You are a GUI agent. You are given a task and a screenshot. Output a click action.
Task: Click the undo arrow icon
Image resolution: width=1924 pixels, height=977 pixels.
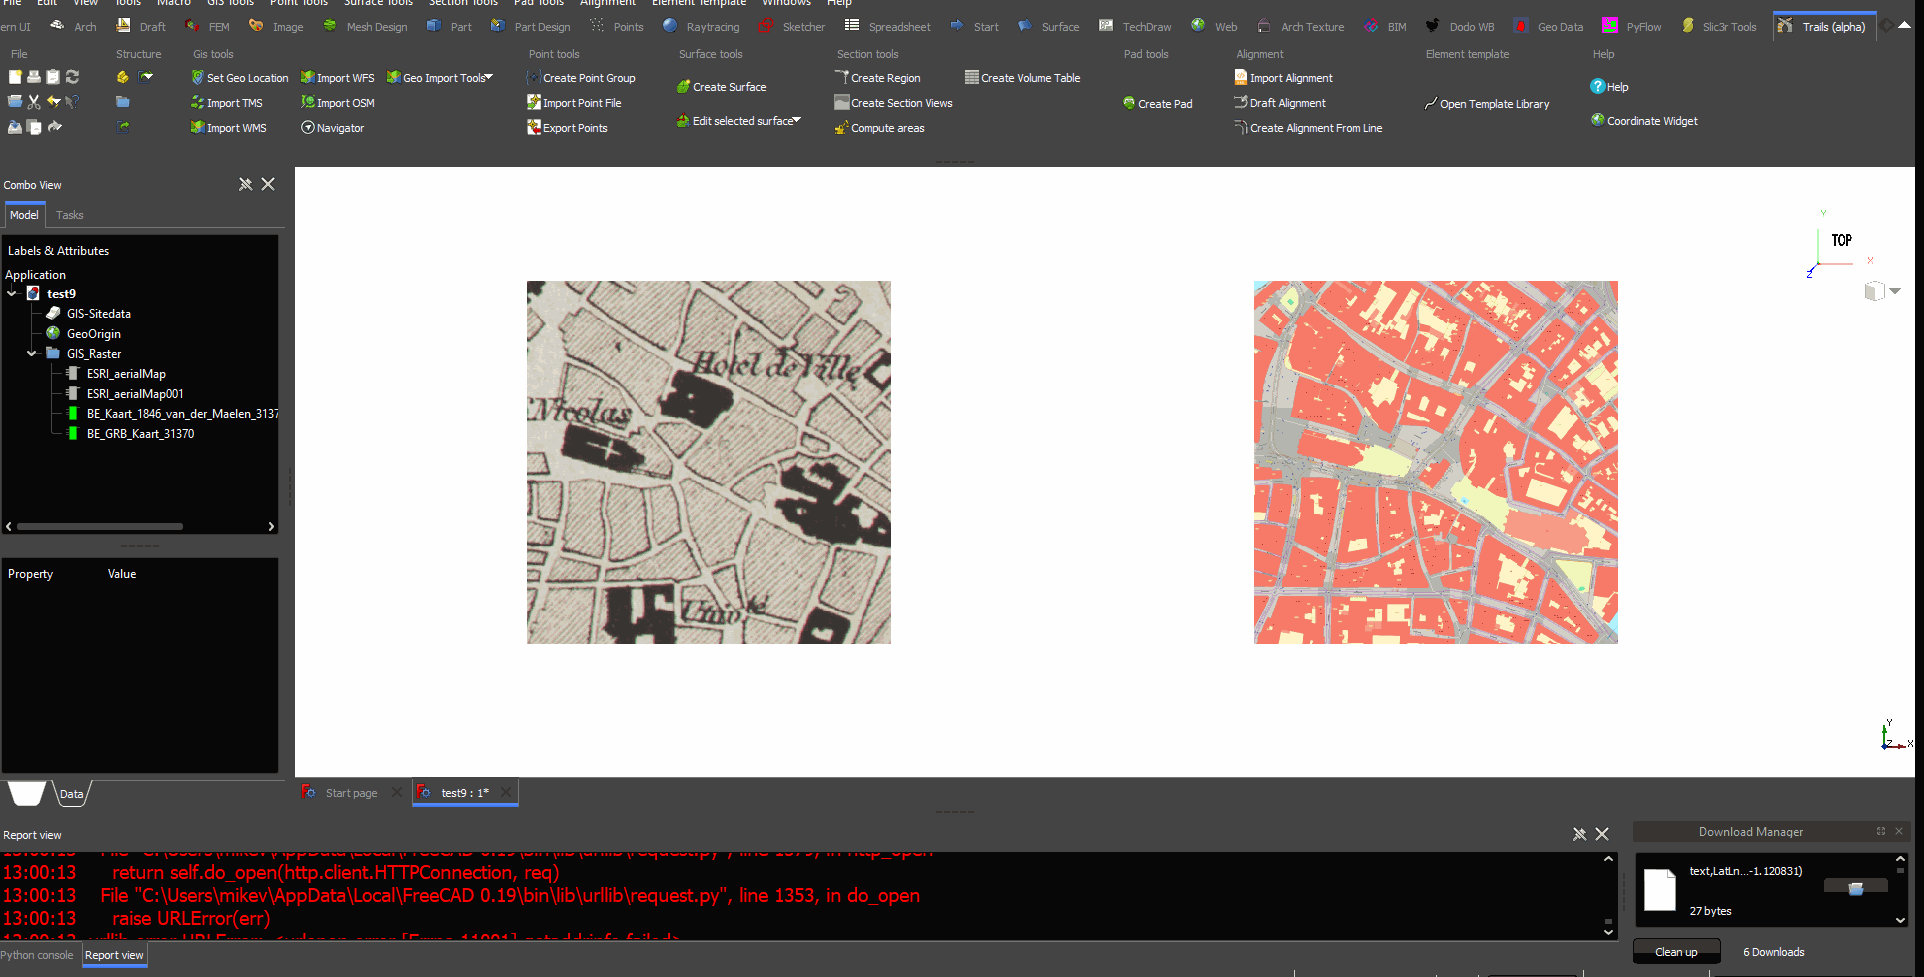point(53,102)
